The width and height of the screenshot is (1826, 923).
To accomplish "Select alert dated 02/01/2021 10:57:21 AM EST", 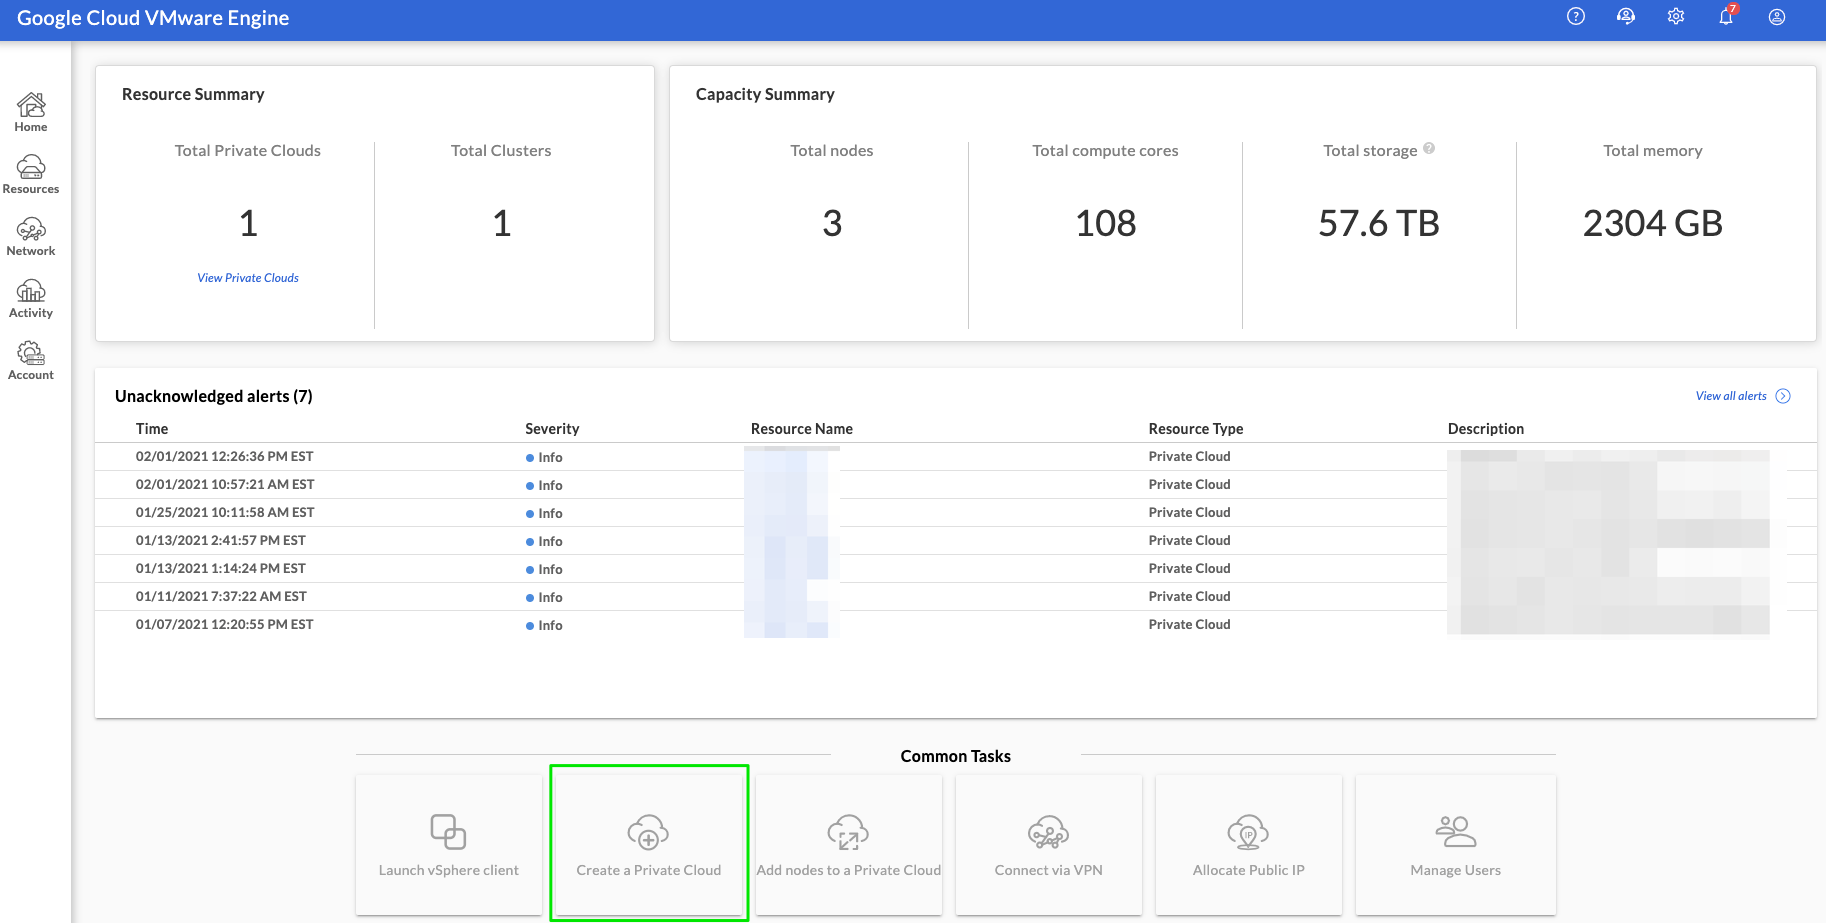I will coord(955,484).
